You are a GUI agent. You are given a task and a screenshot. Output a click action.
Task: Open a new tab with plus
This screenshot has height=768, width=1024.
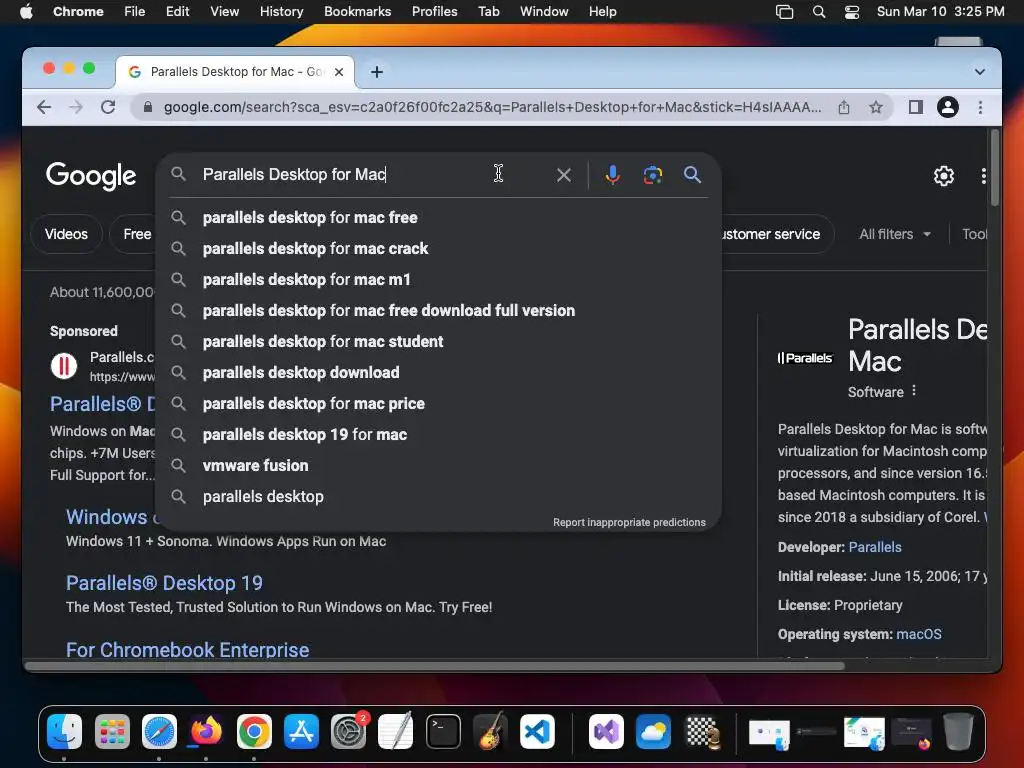coord(377,72)
